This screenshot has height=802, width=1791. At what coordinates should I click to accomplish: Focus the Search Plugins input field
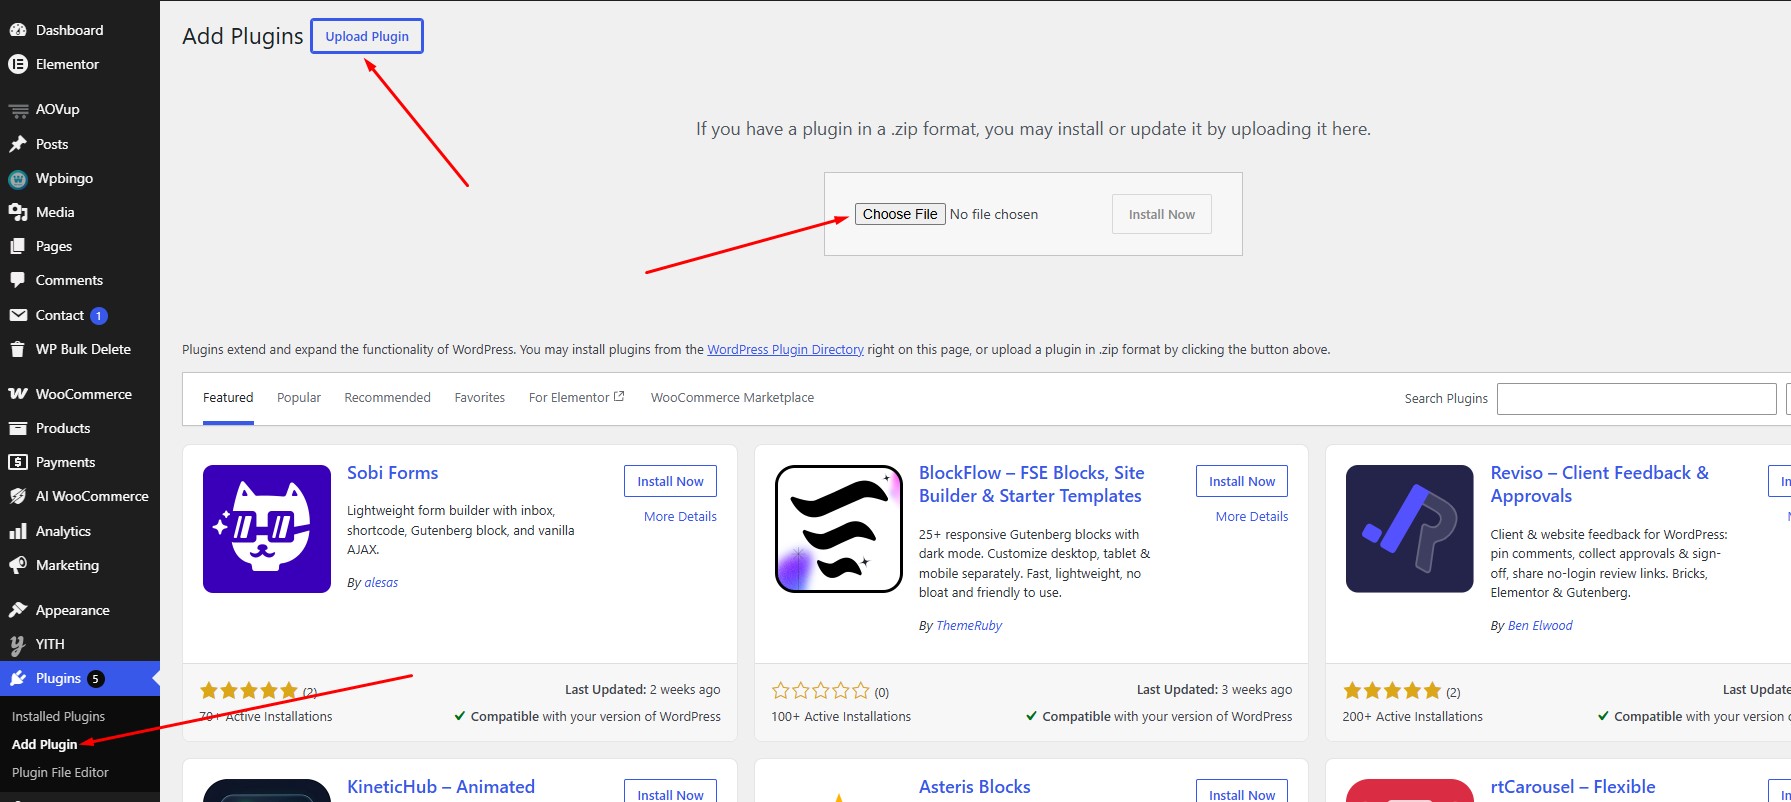[1636, 398]
